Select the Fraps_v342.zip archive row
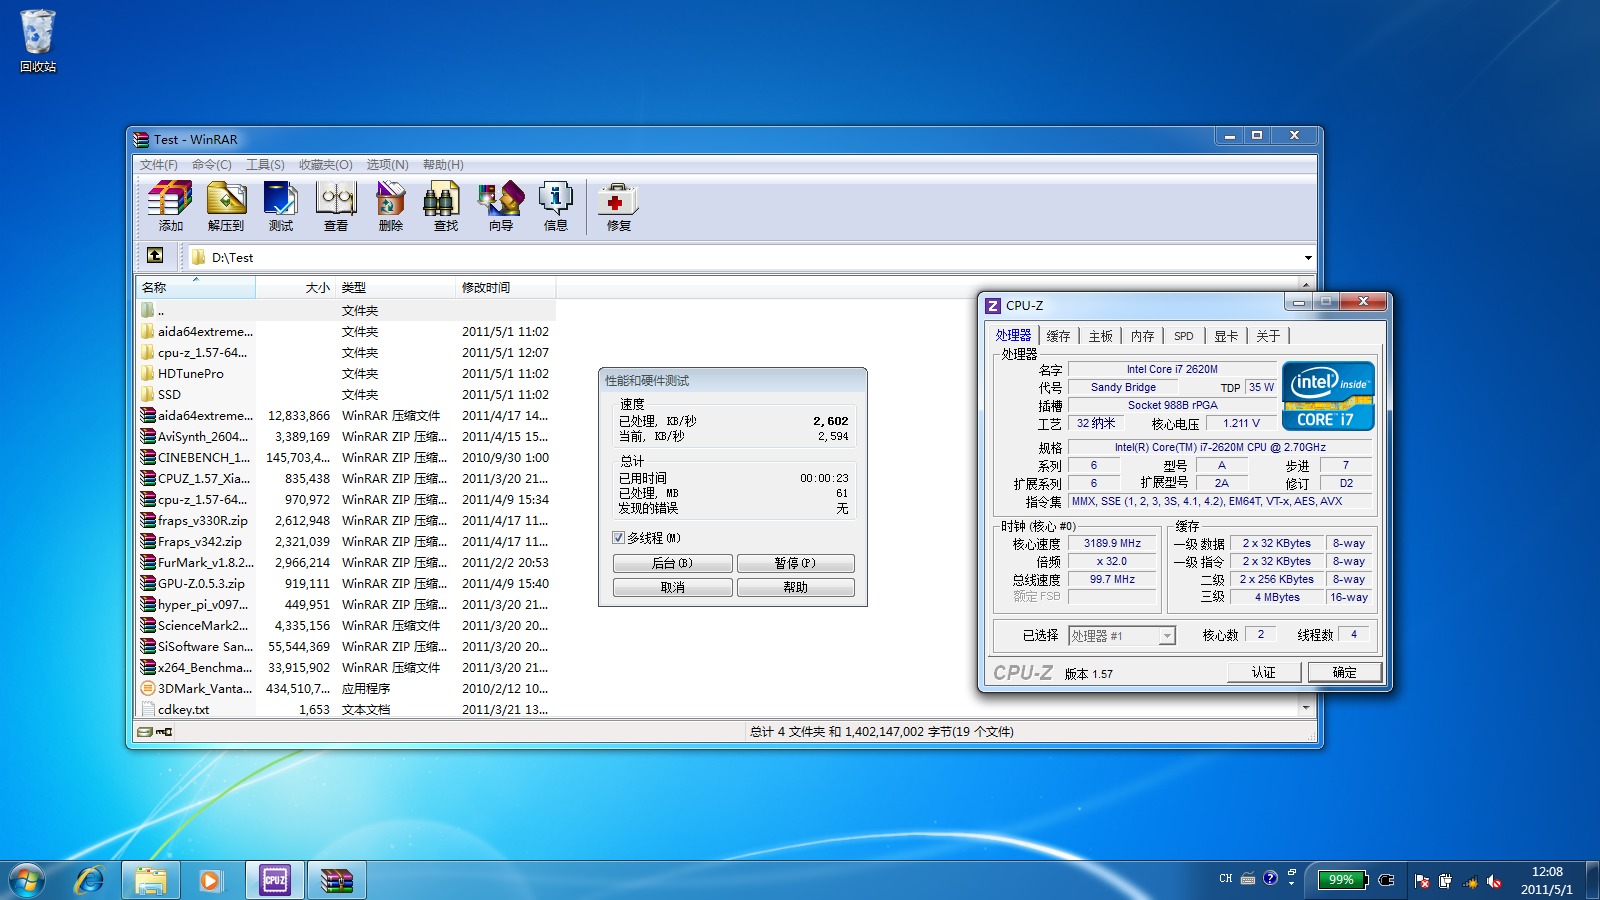 (x=345, y=541)
